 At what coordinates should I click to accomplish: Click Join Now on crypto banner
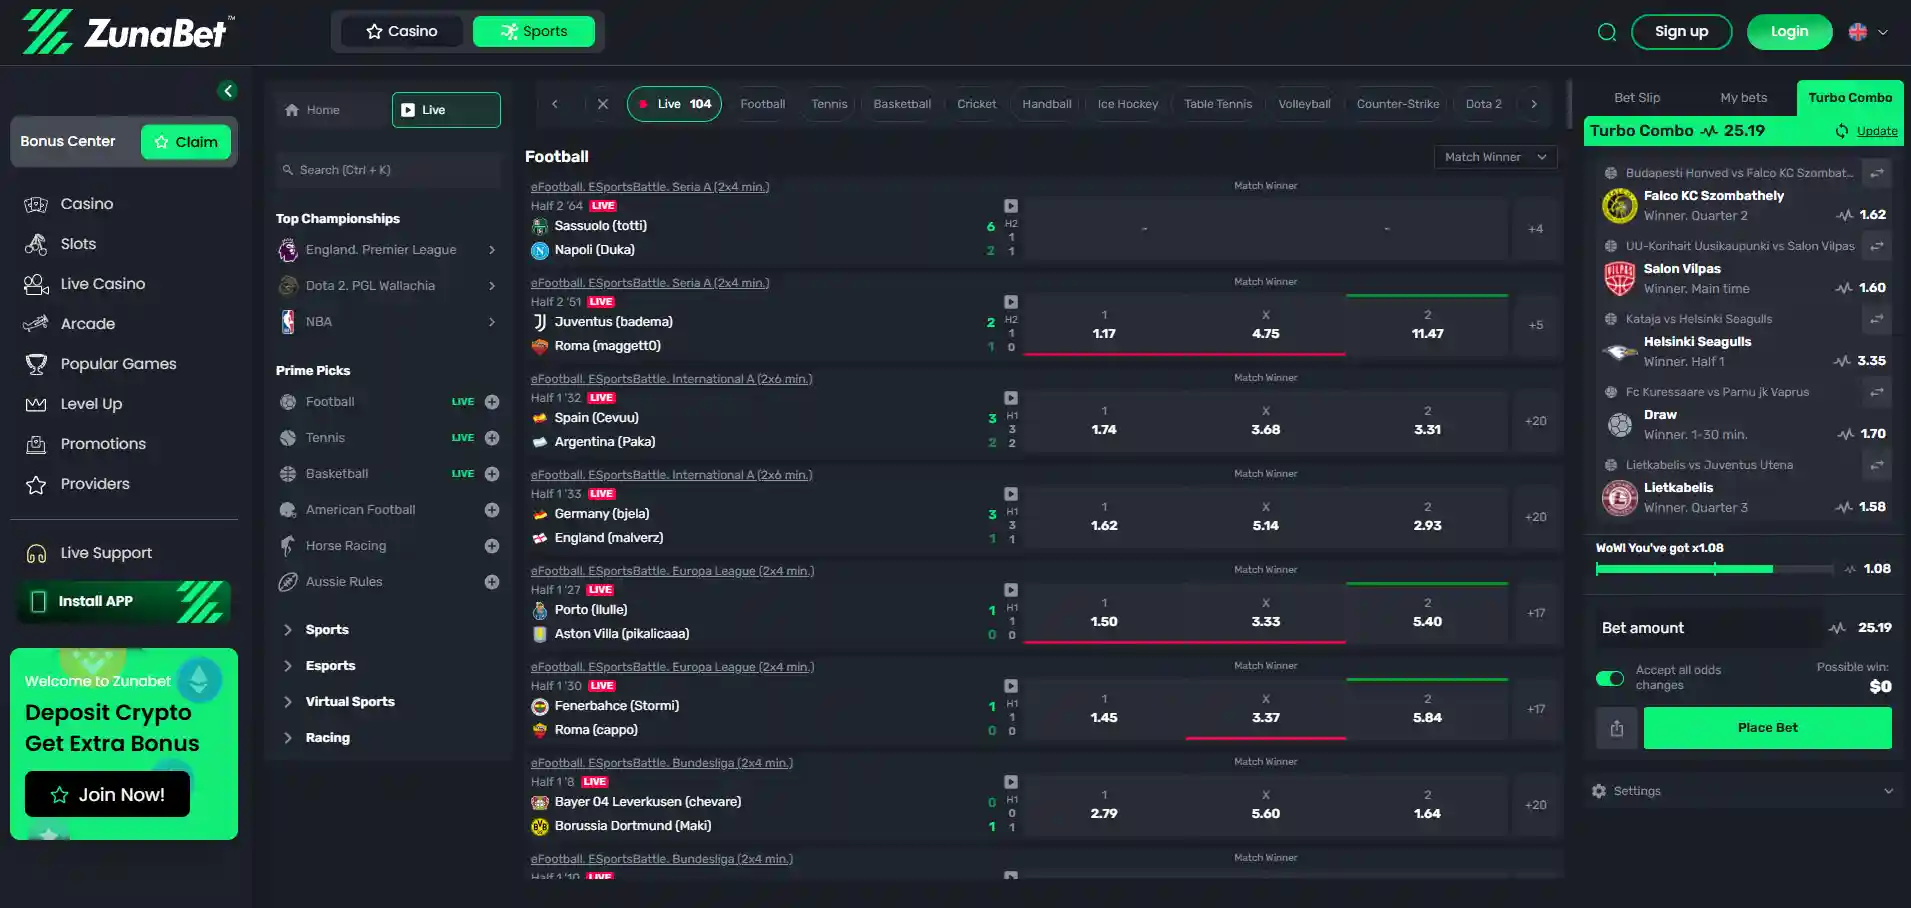click(x=107, y=794)
